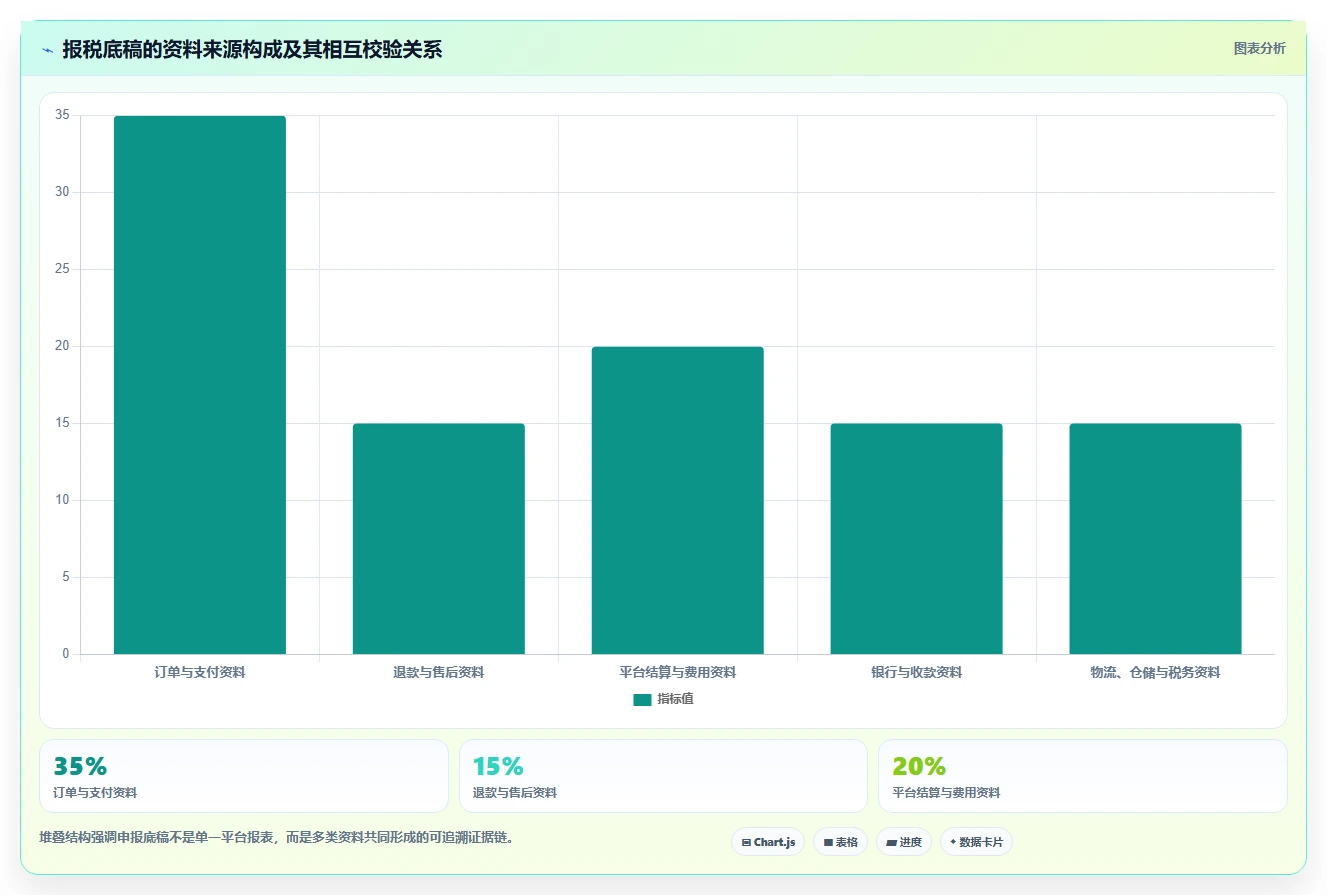Click the y-axis value 5
This screenshot has width=1327, height=895.
[66, 577]
